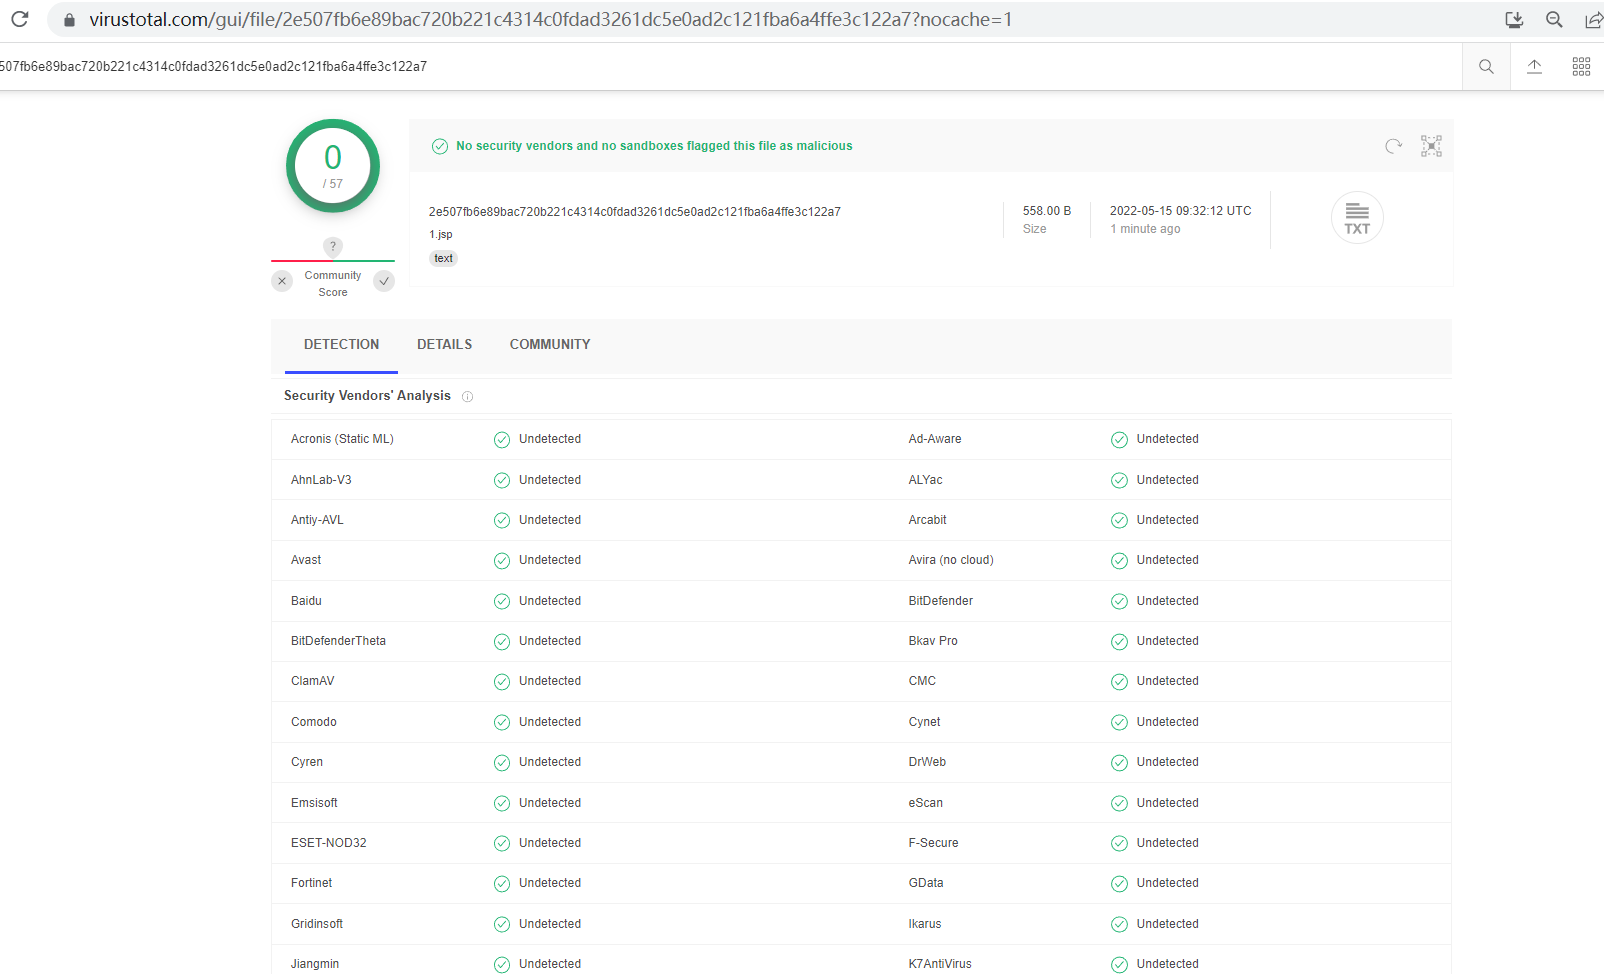Click vendor name 'GData'
This screenshot has height=974, width=1604.
926,883
